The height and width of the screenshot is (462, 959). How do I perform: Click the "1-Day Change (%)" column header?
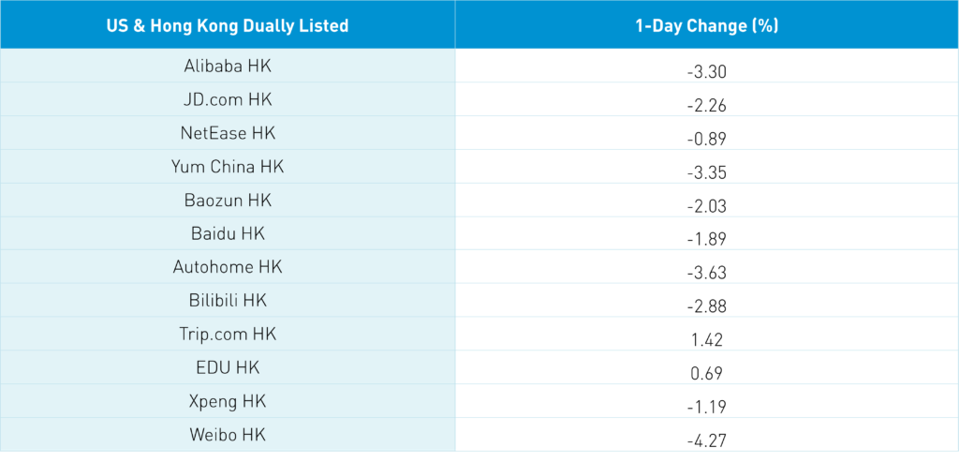tap(706, 26)
